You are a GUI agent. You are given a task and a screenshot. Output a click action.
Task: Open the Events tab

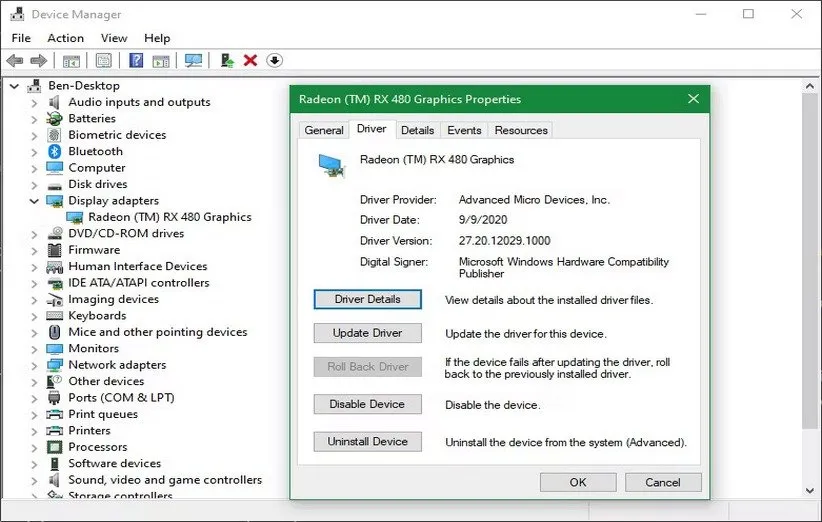point(464,130)
